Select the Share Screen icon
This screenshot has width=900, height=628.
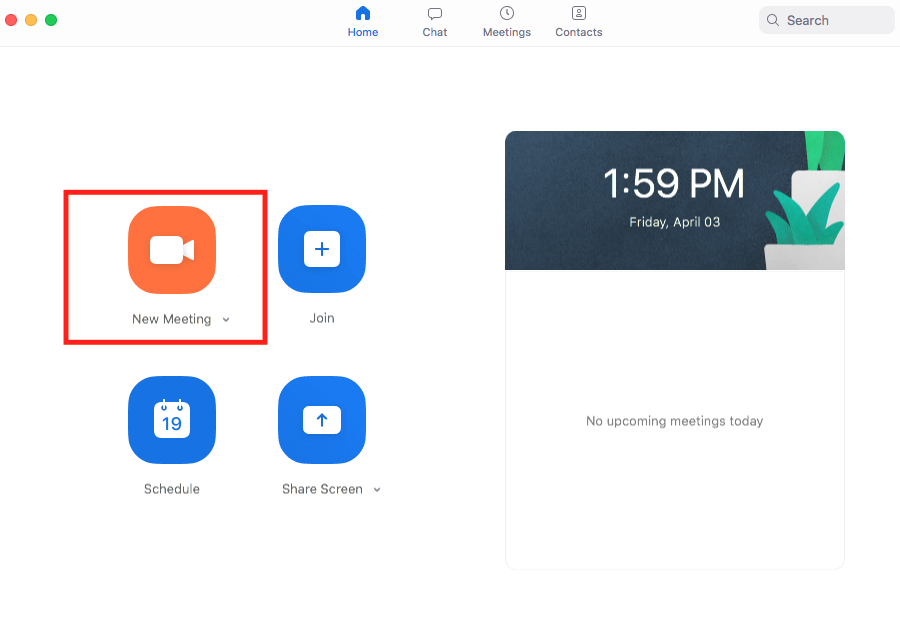[321, 420]
